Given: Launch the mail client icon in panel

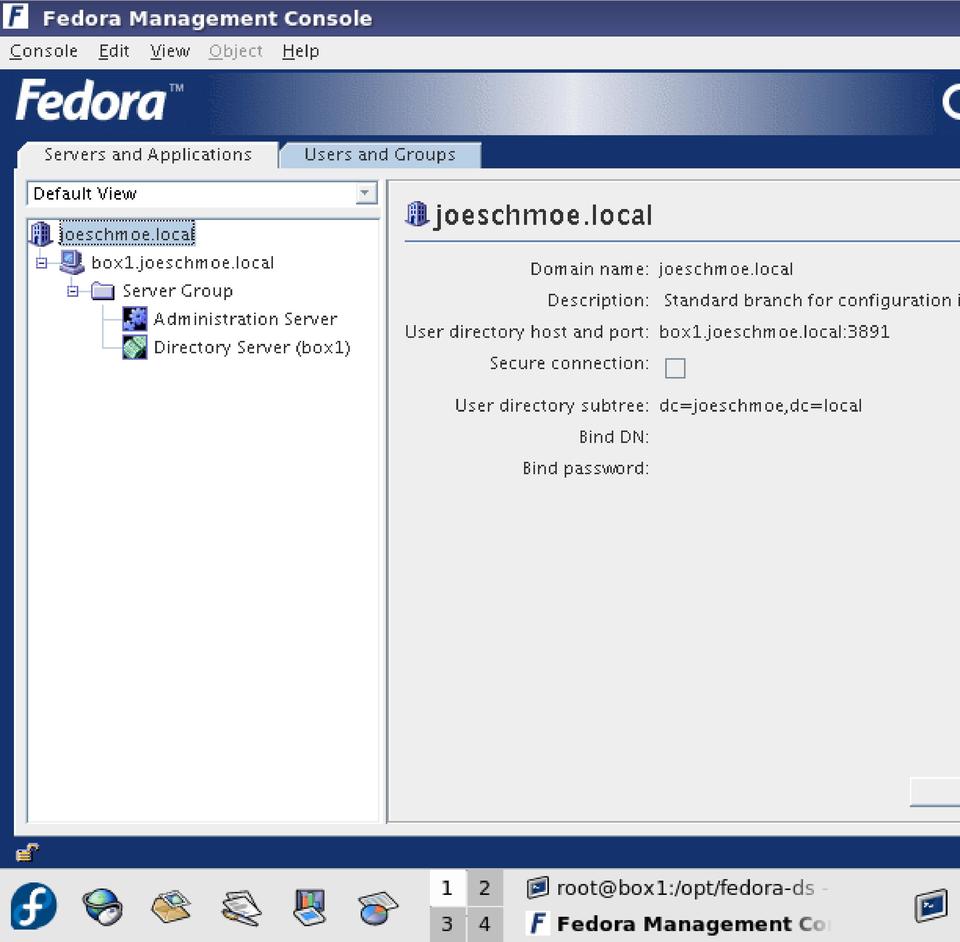Looking at the screenshot, I should tap(171, 906).
